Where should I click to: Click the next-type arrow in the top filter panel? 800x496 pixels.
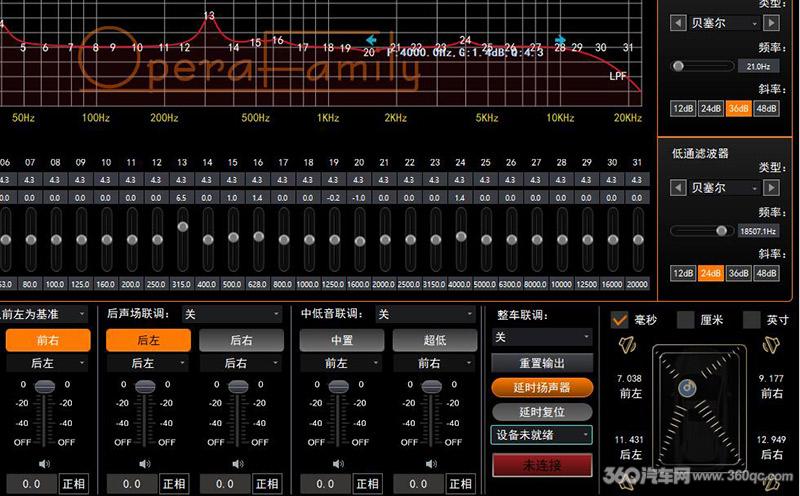771,23
